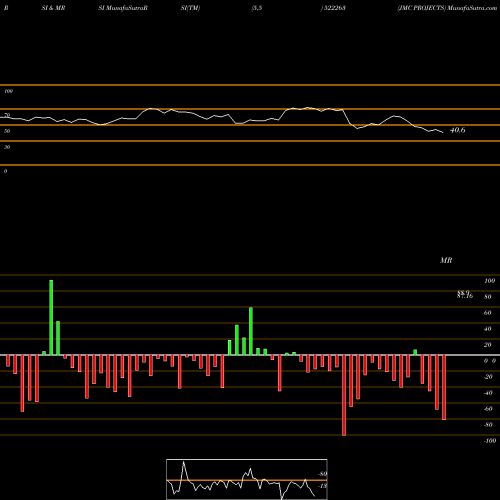Click the mini overview chart thumbnail
Image resolution: width=500 pixels, height=500 pixels.
247,479
